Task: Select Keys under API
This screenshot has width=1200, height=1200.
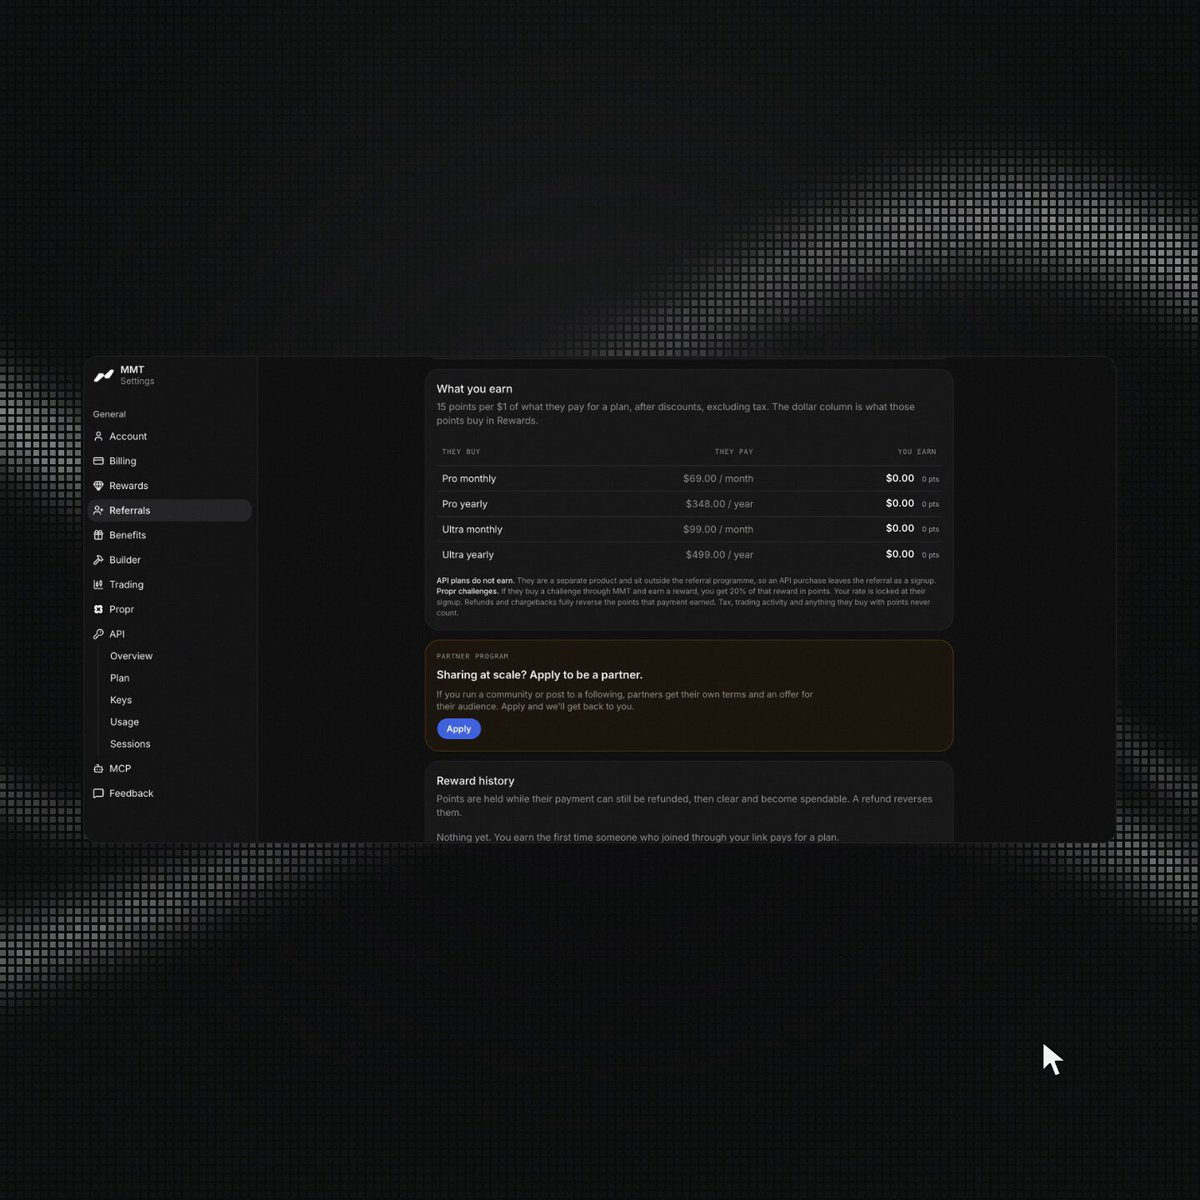Action: point(121,700)
